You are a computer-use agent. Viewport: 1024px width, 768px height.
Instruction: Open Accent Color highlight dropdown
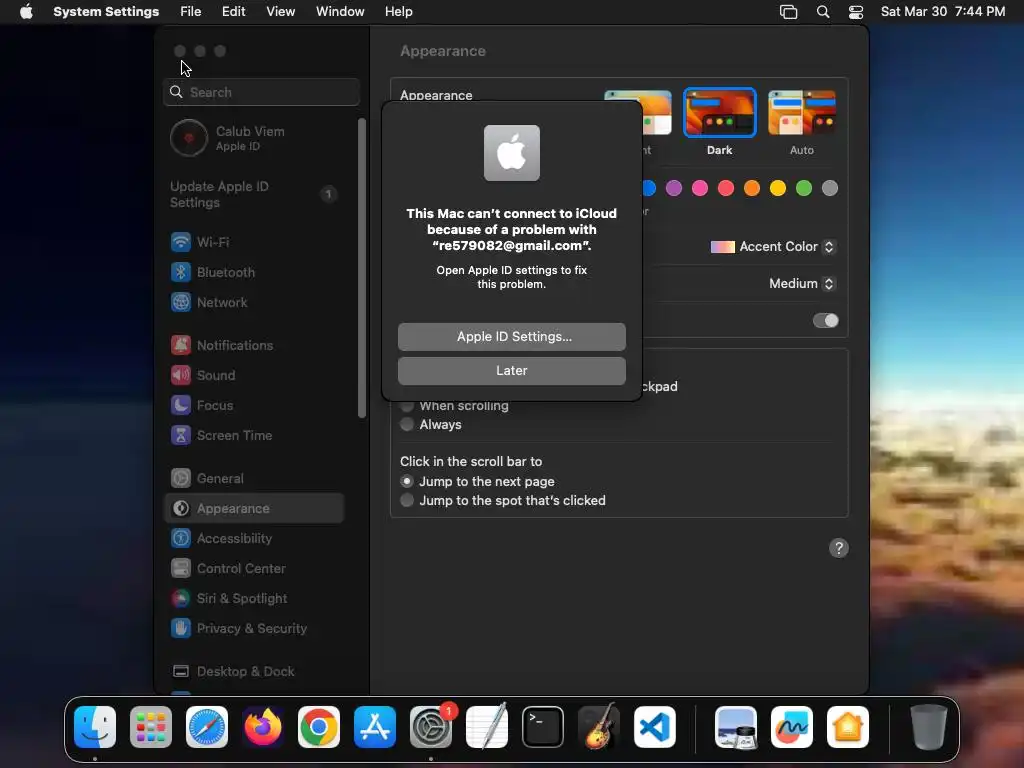773,247
